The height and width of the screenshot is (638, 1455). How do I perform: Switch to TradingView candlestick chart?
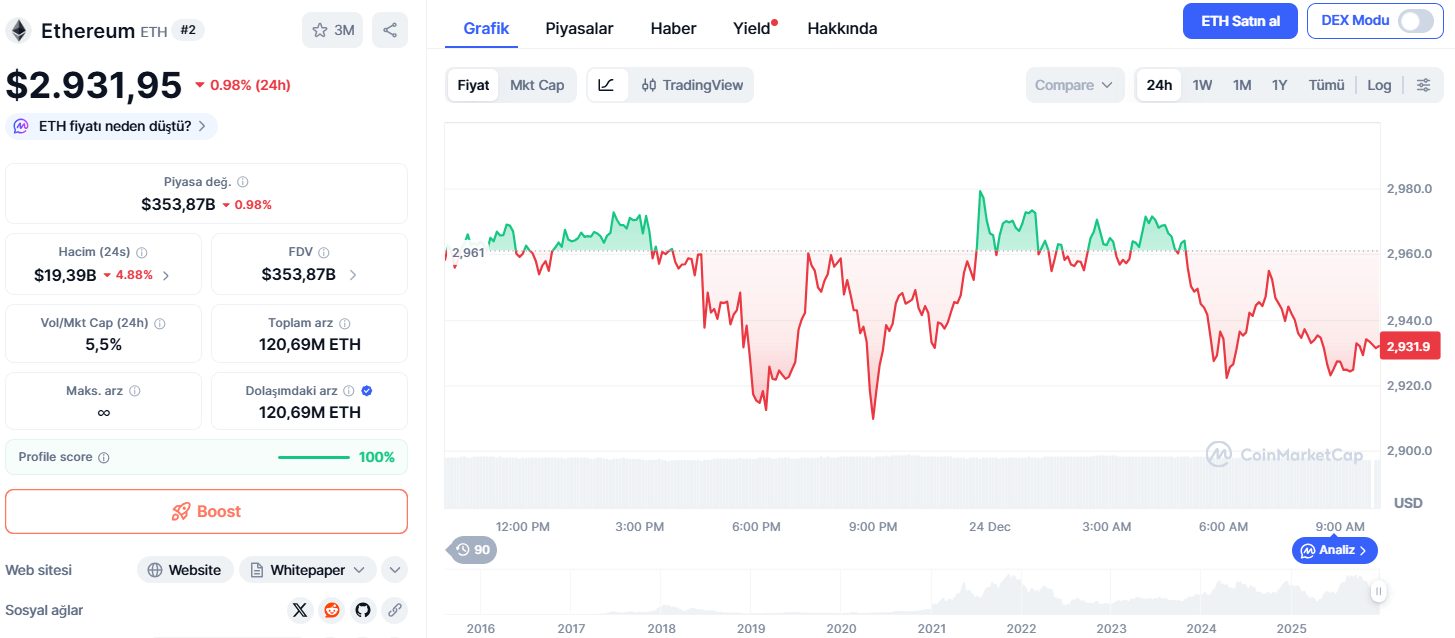[x=692, y=85]
